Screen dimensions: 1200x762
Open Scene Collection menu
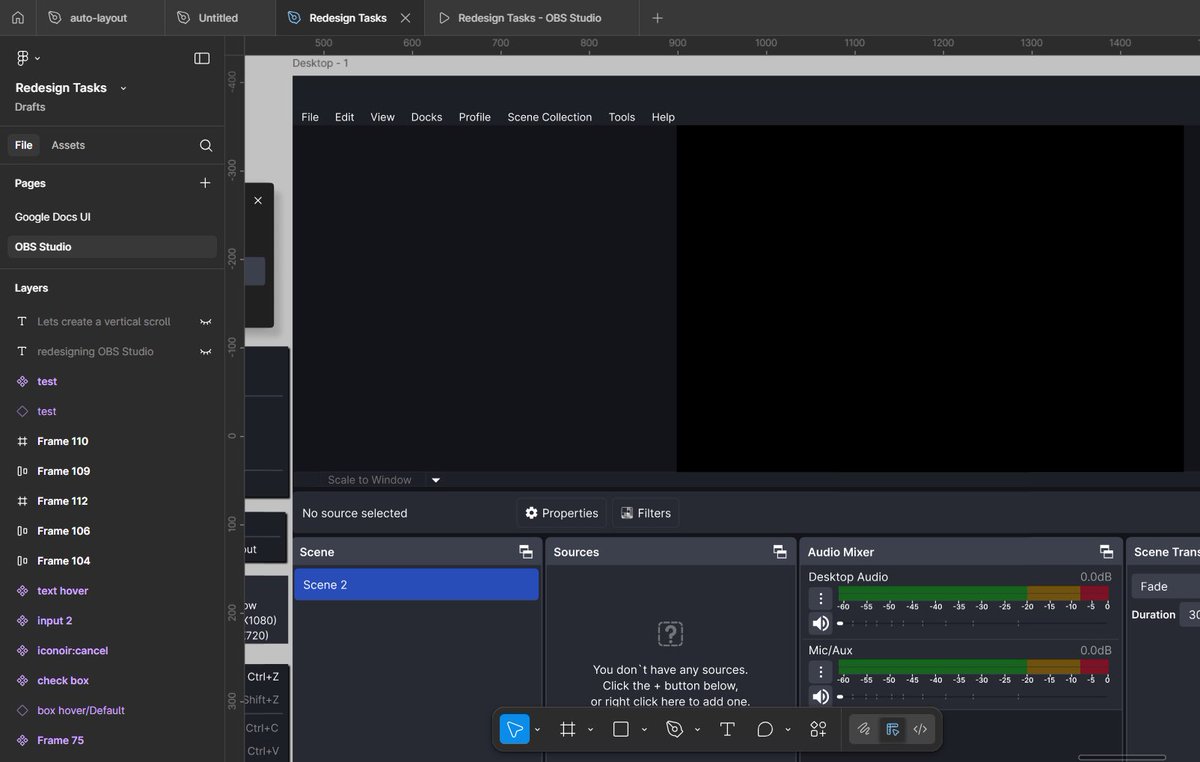coord(549,117)
